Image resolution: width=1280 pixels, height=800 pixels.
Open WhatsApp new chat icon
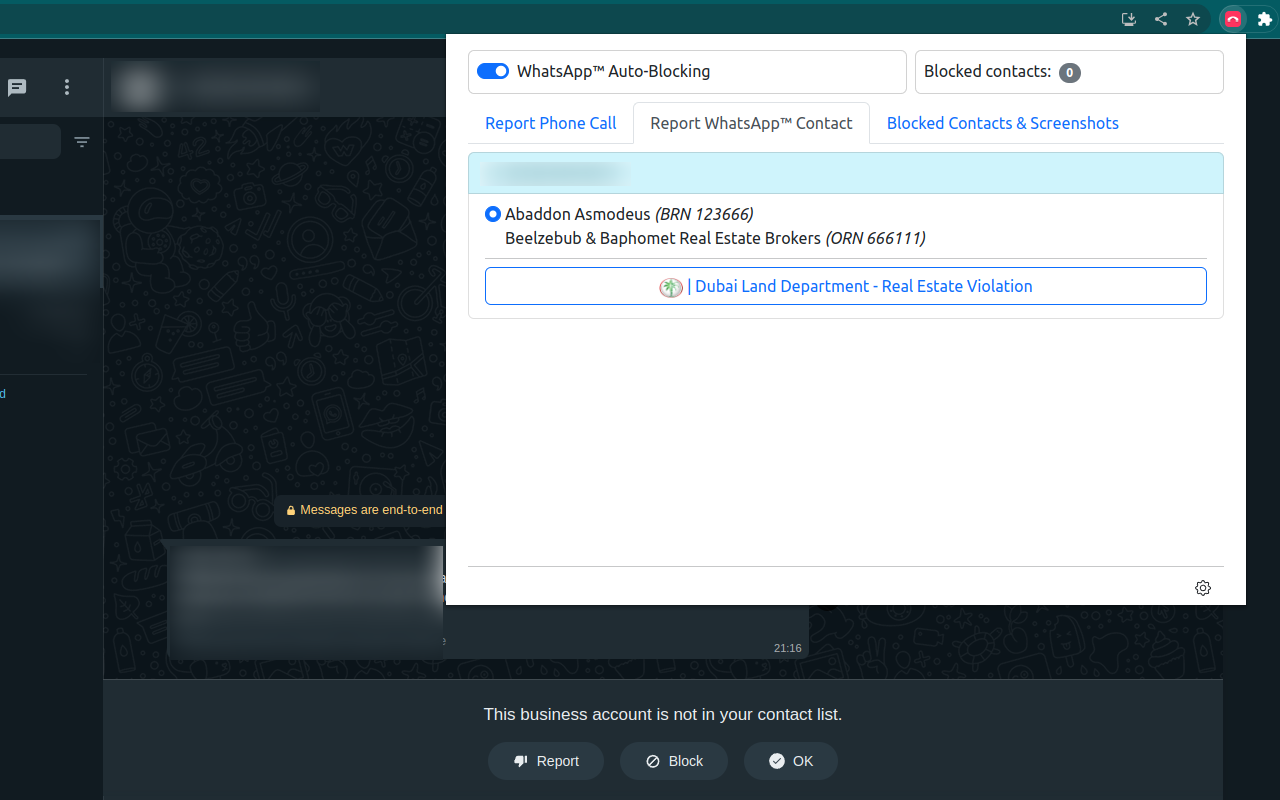(x=17, y=87)
